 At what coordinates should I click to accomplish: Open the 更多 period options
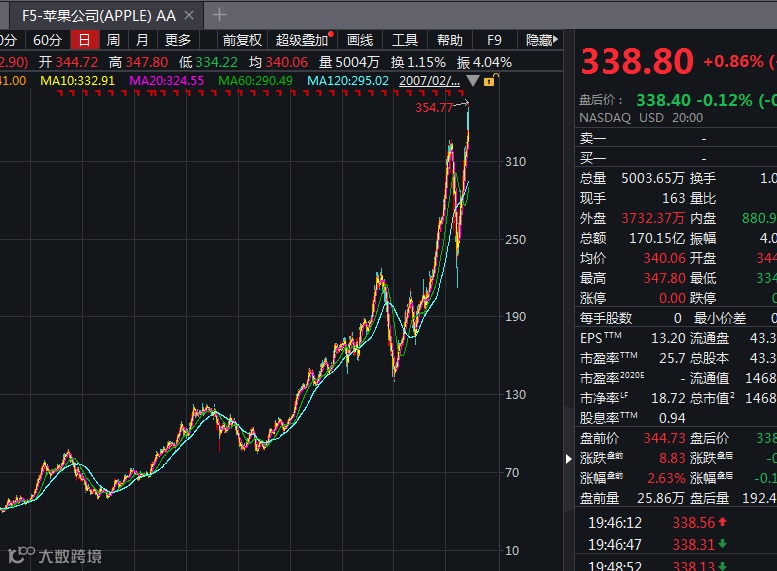coord(178,40)
